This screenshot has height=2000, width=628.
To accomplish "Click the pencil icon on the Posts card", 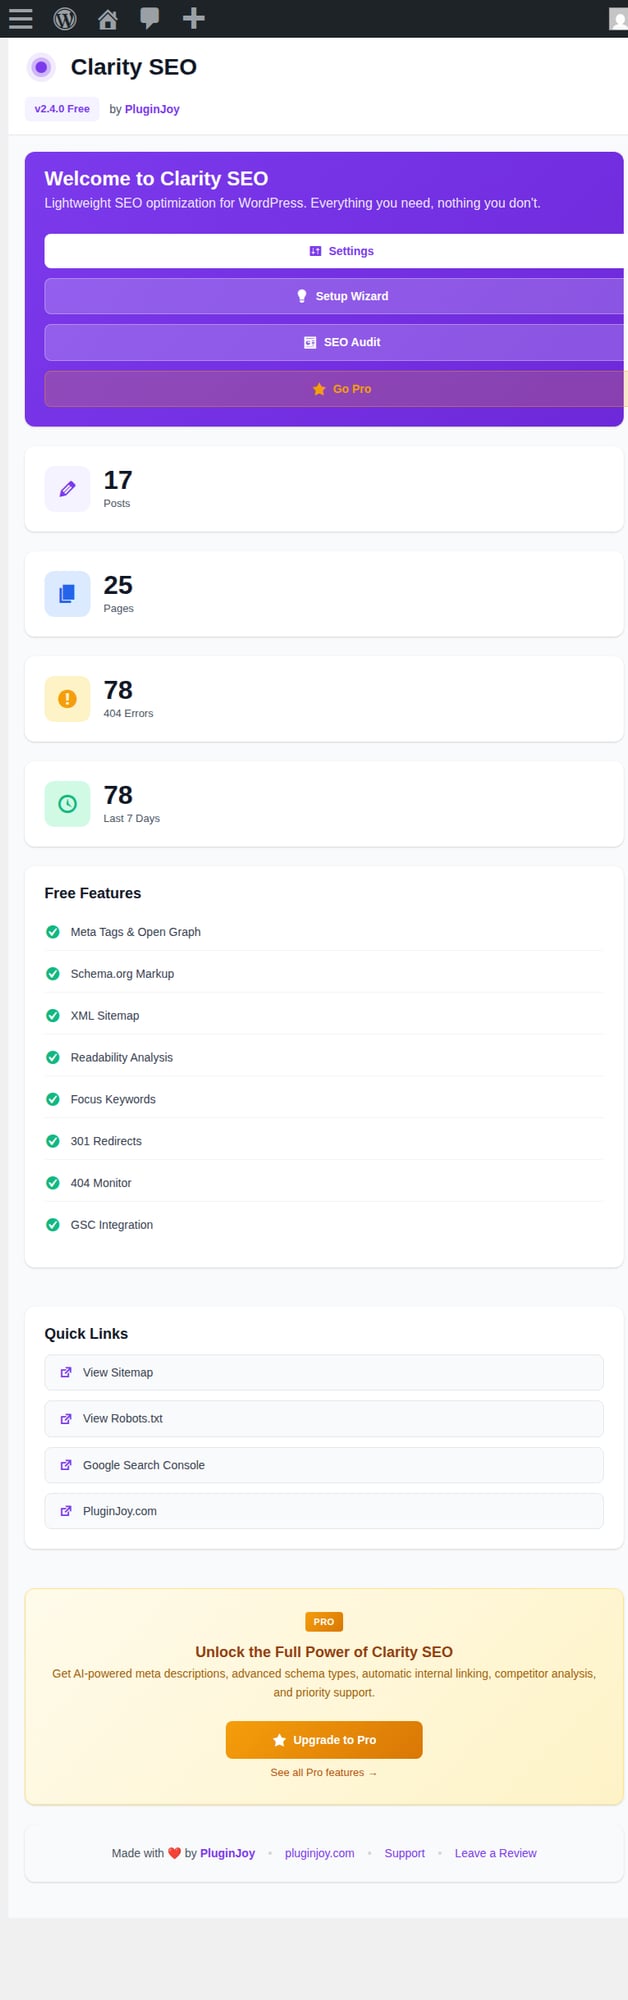I will pos(66,488).
